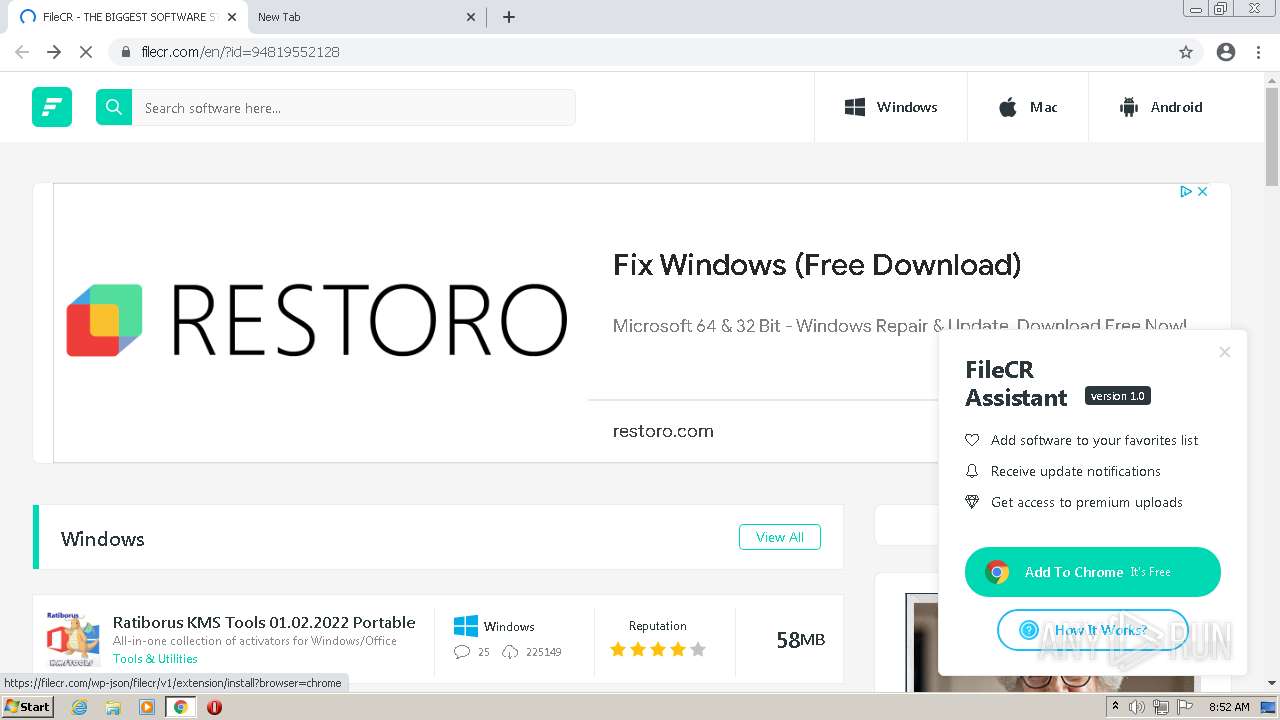Open AdChoices info triangle icon
Image resolution: width=1280 pixels, height=720 pixels.
click(1186, 191)
